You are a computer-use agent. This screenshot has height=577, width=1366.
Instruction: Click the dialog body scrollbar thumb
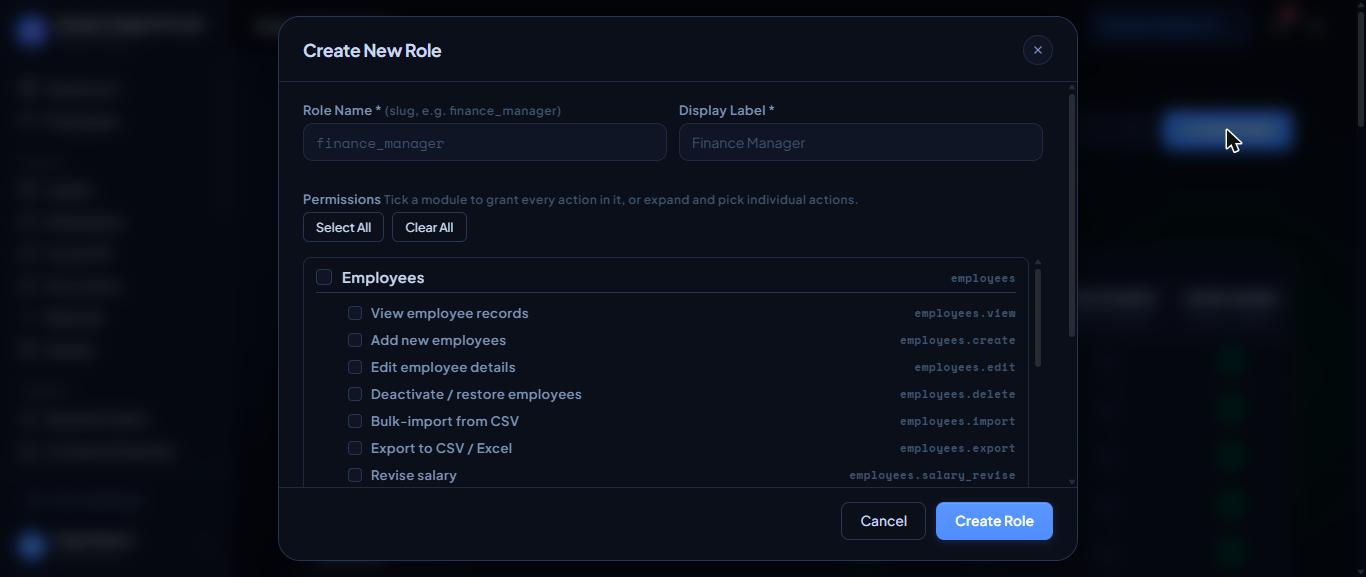[1072, 215]
